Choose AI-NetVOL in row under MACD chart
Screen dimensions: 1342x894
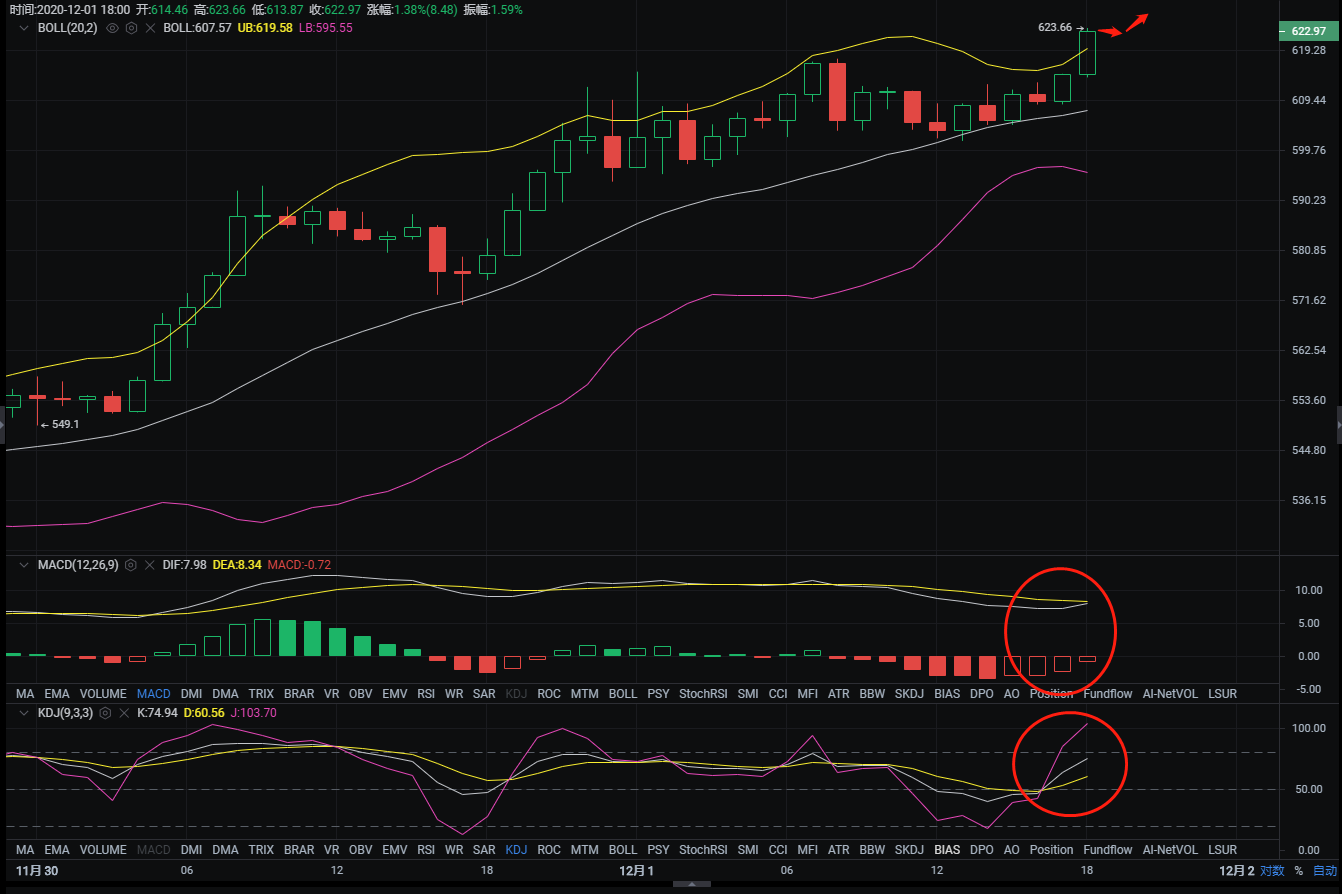(1170, 693)
